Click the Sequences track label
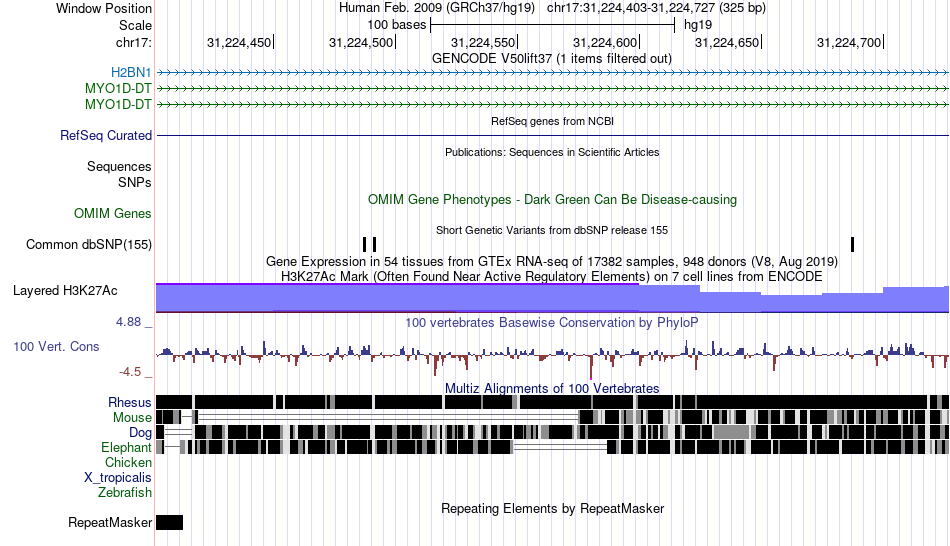 [x=119, y=167]
